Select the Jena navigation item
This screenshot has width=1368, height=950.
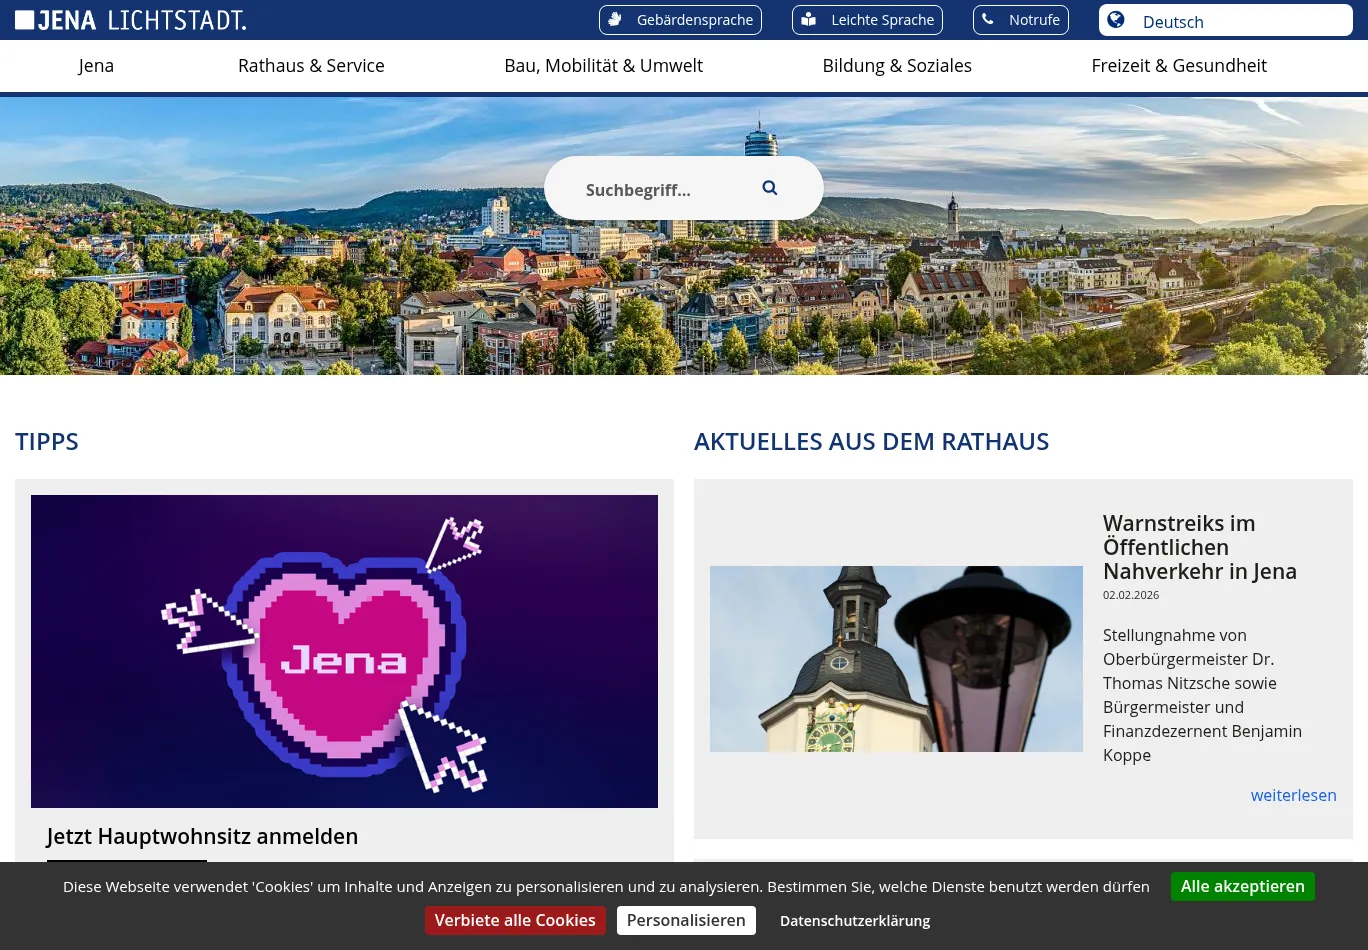pyautogui.click(x=96, y=66)
